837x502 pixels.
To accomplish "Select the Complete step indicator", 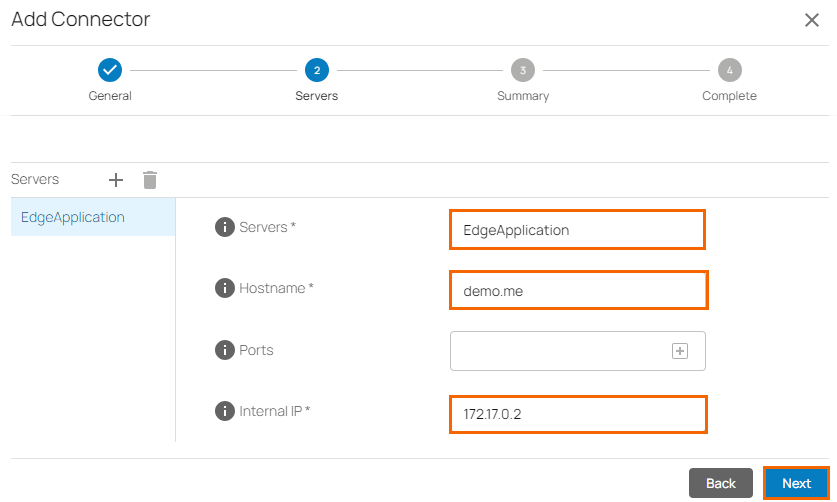I will coord(730,70).
